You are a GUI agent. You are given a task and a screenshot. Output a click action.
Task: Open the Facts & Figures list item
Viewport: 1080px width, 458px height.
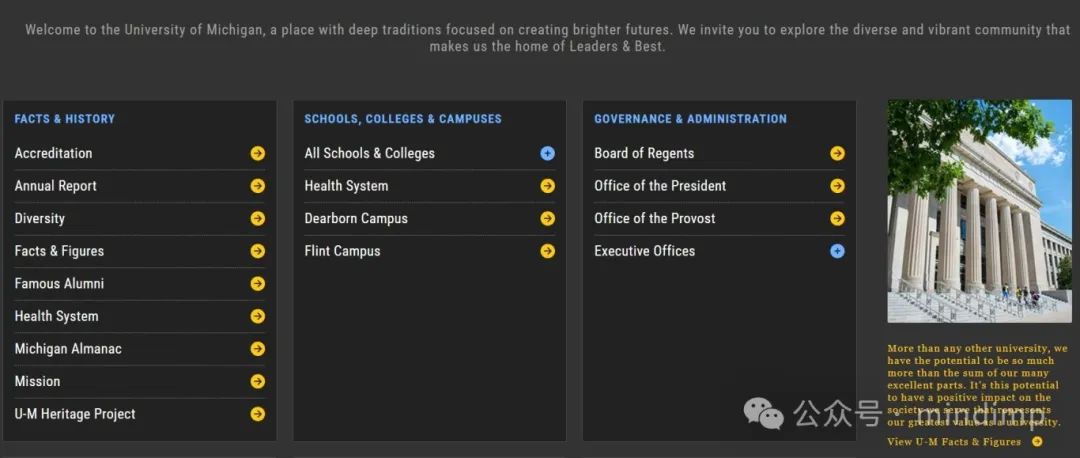pos(59,251)
